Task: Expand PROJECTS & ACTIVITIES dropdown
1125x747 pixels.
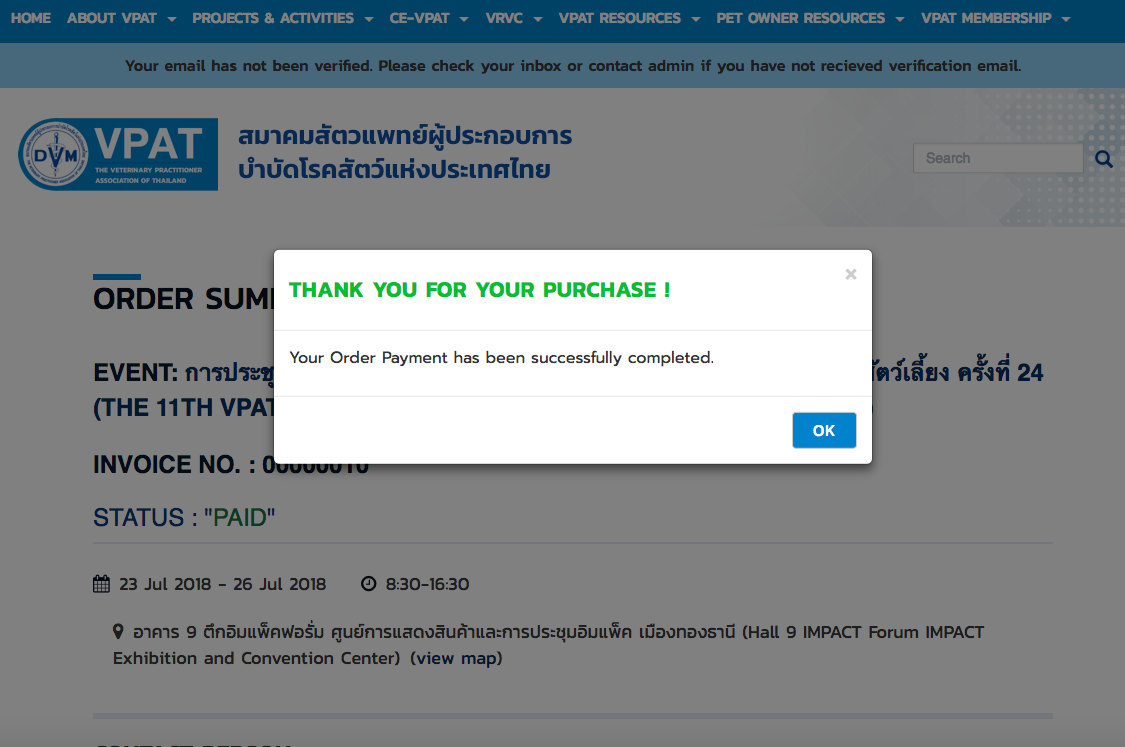Action: click(x=283, y=18)
